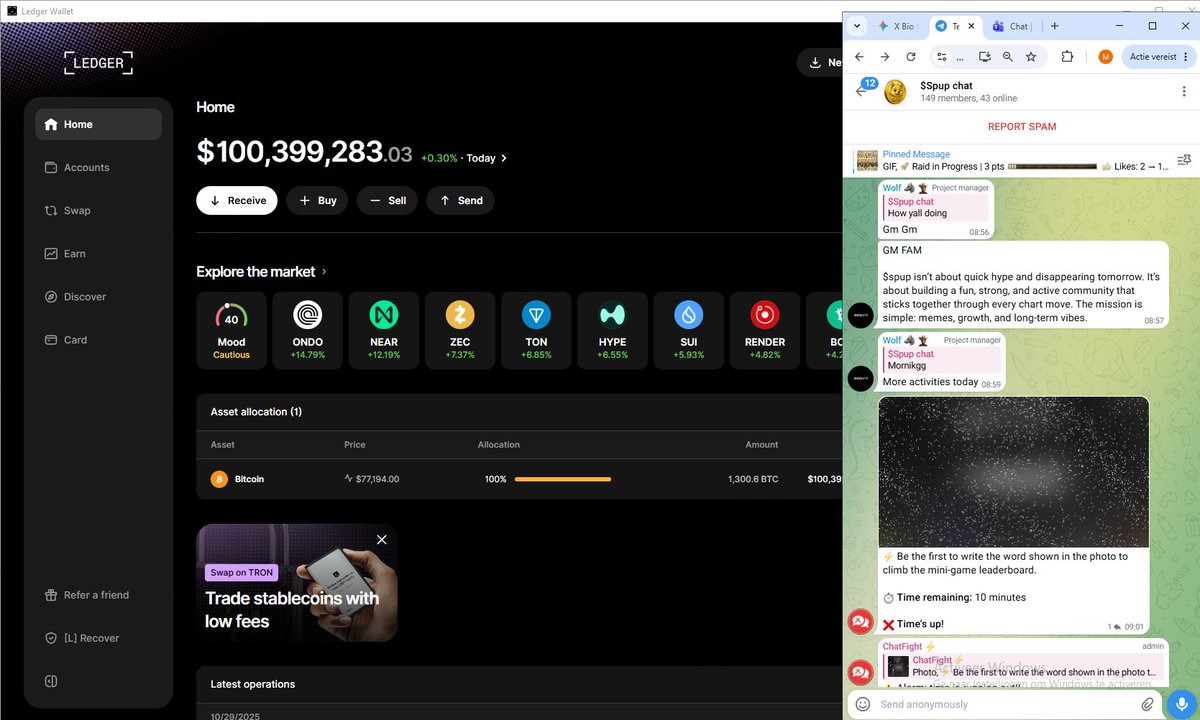
Task: Click the download button in Ledger header
Action: [x=820, y=62]
